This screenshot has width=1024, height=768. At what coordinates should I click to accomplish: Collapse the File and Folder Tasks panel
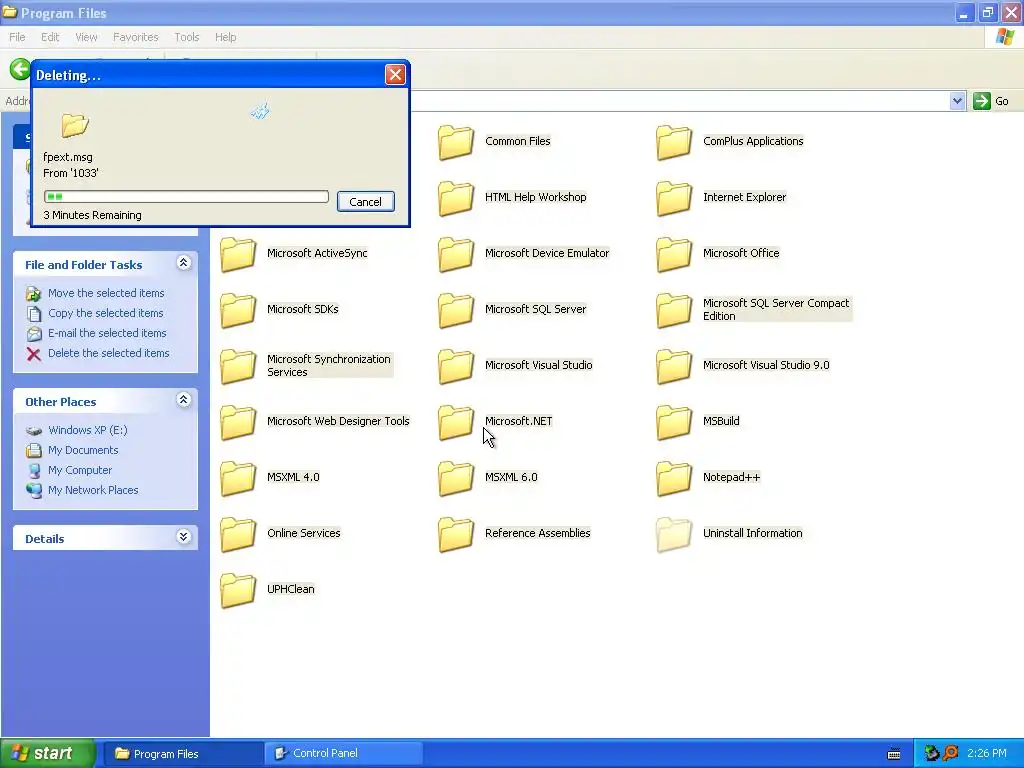184,263
